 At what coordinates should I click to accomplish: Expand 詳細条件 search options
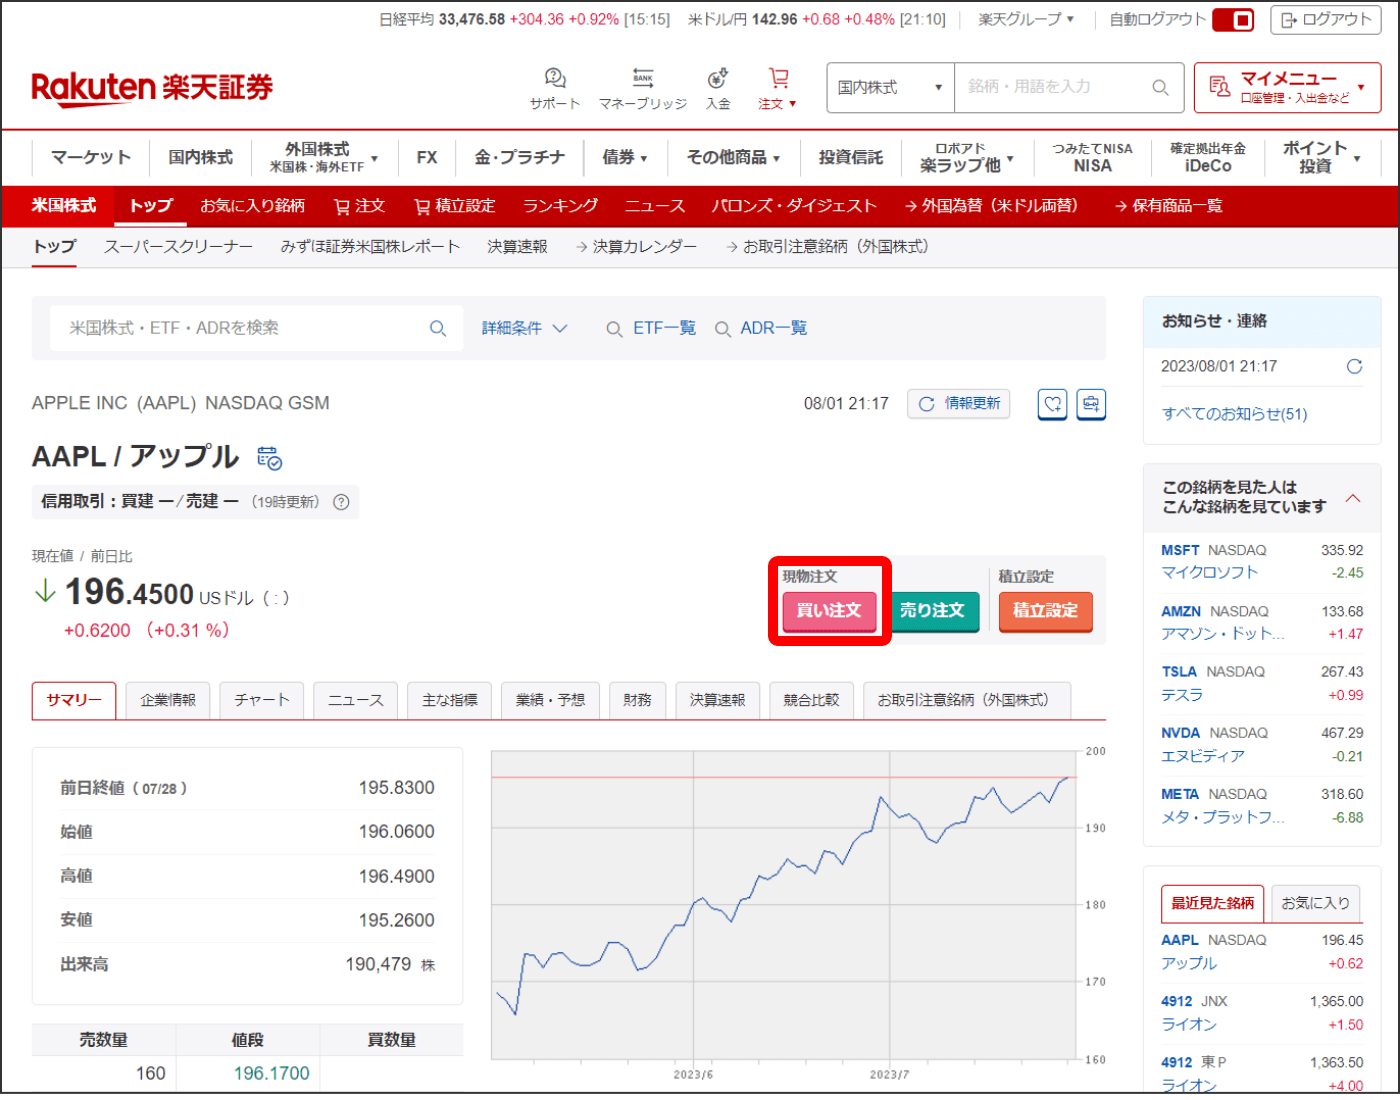pos(525,328)
